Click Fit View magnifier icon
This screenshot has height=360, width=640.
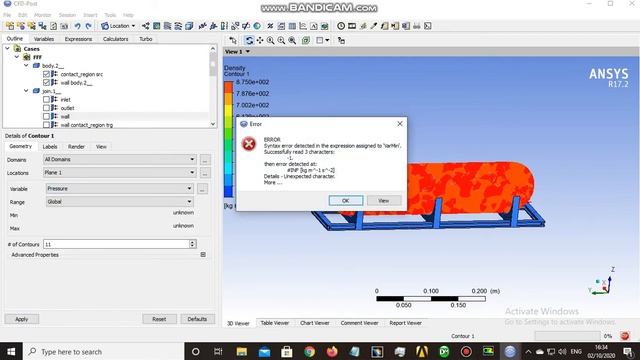coord(292,40)
